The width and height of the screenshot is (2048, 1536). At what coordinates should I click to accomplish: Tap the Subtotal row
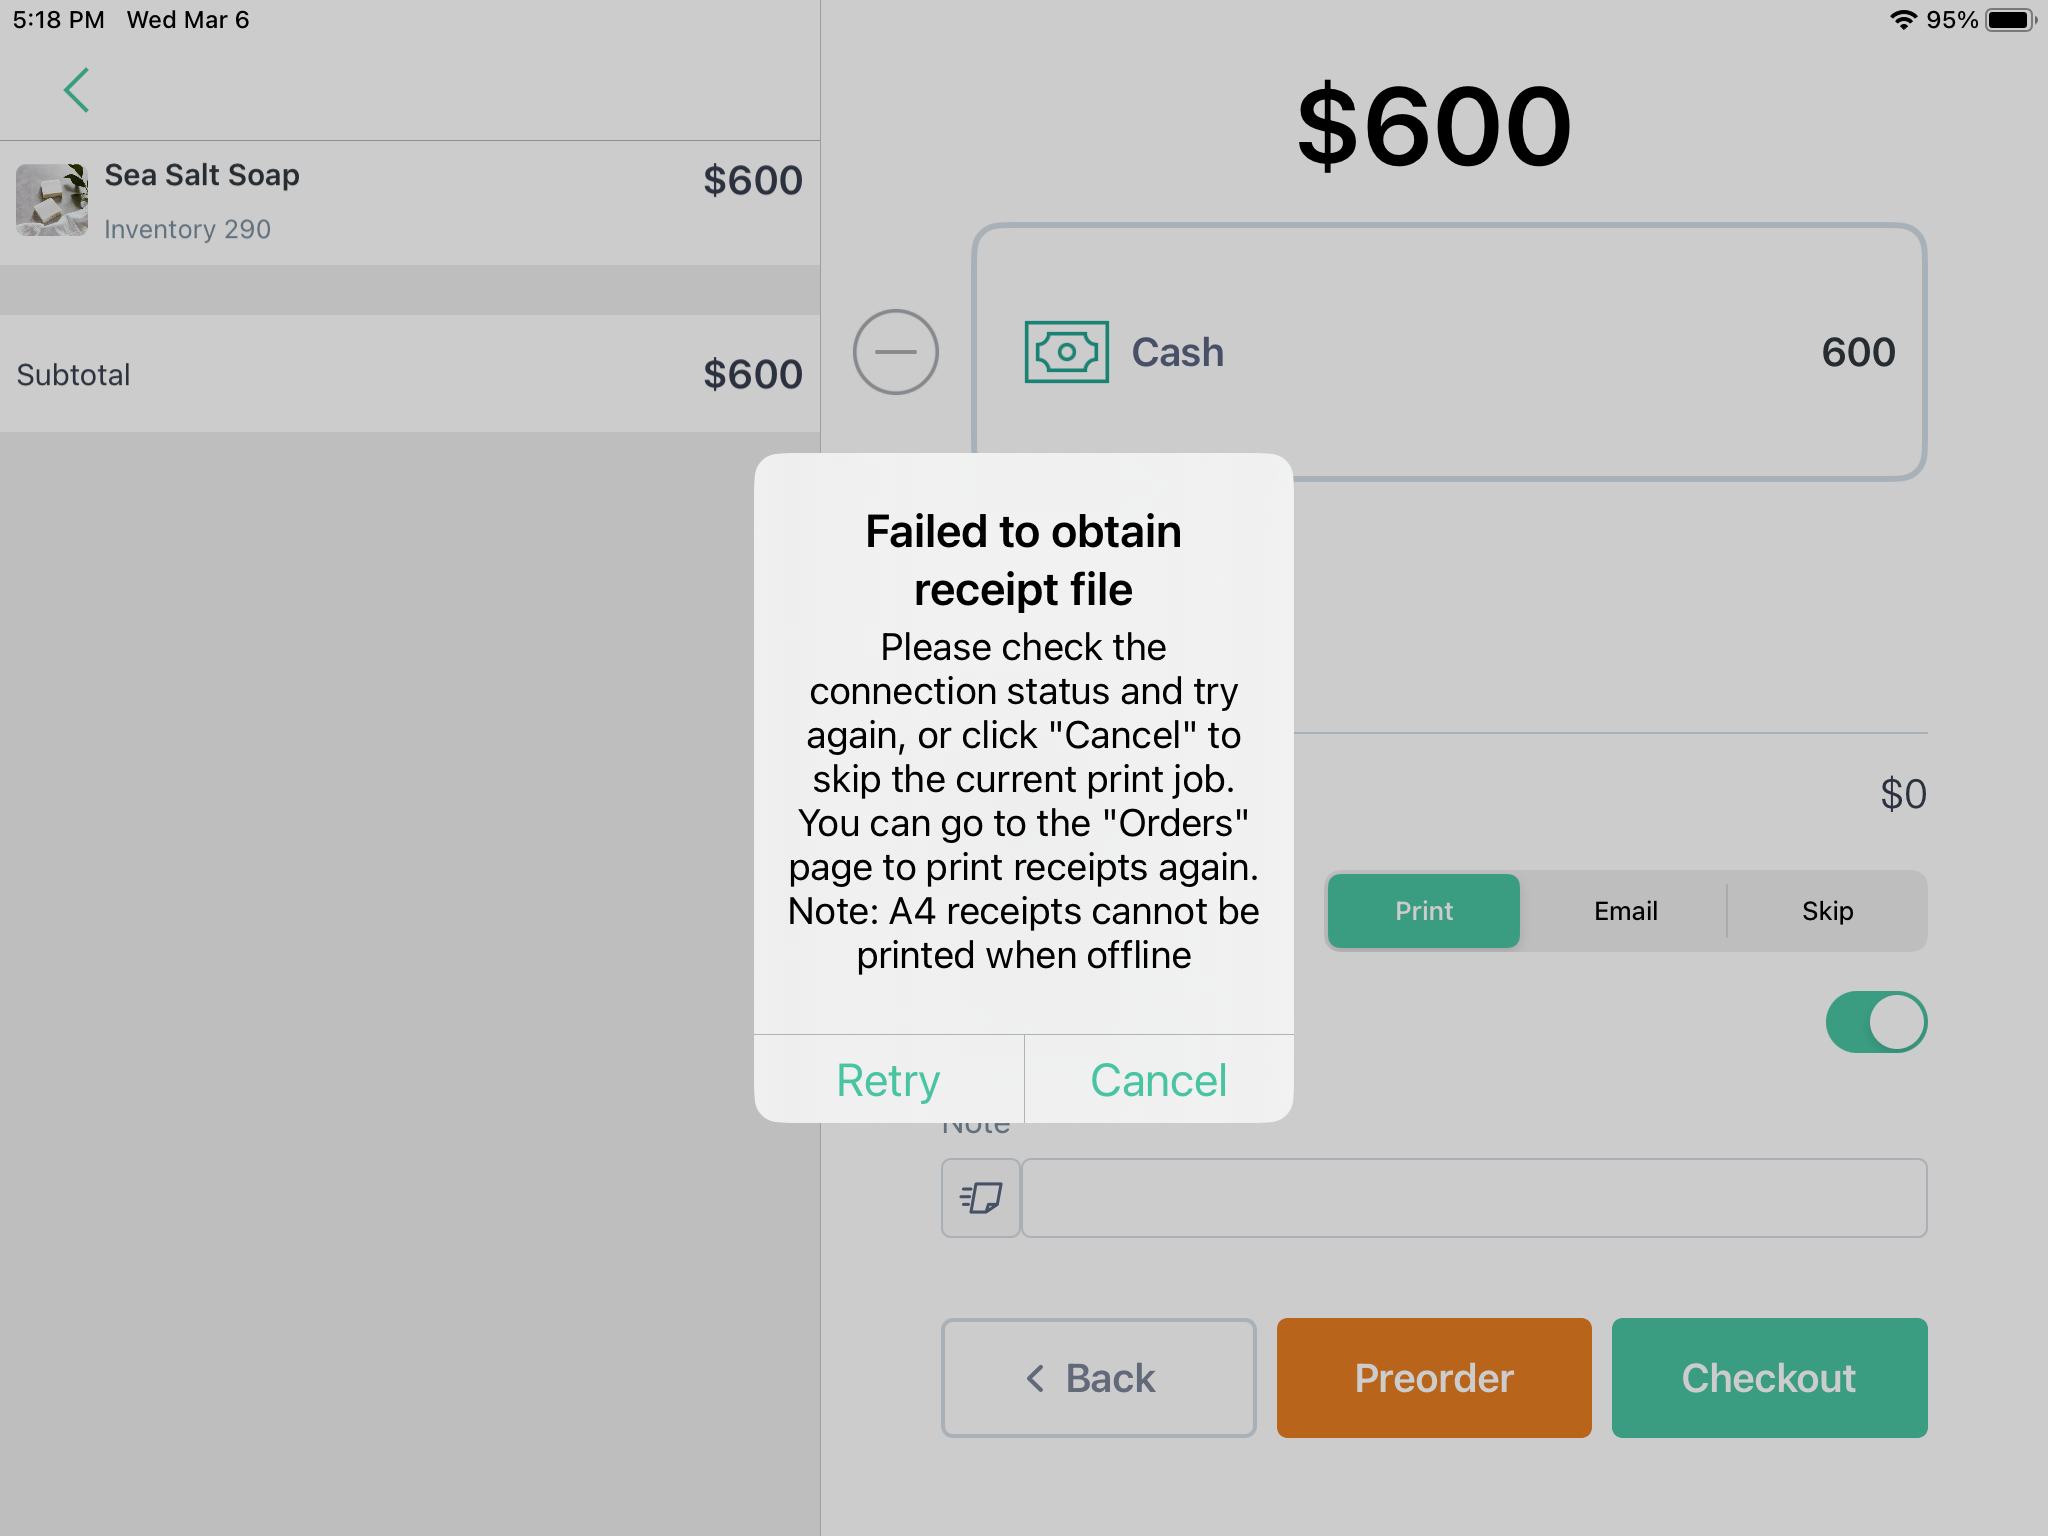410,374
